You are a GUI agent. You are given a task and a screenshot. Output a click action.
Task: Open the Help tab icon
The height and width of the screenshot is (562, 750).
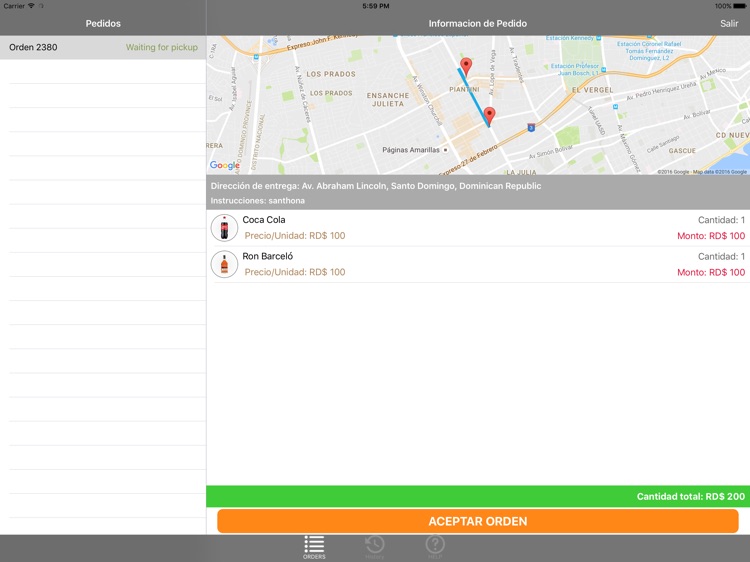pos(435,547)
